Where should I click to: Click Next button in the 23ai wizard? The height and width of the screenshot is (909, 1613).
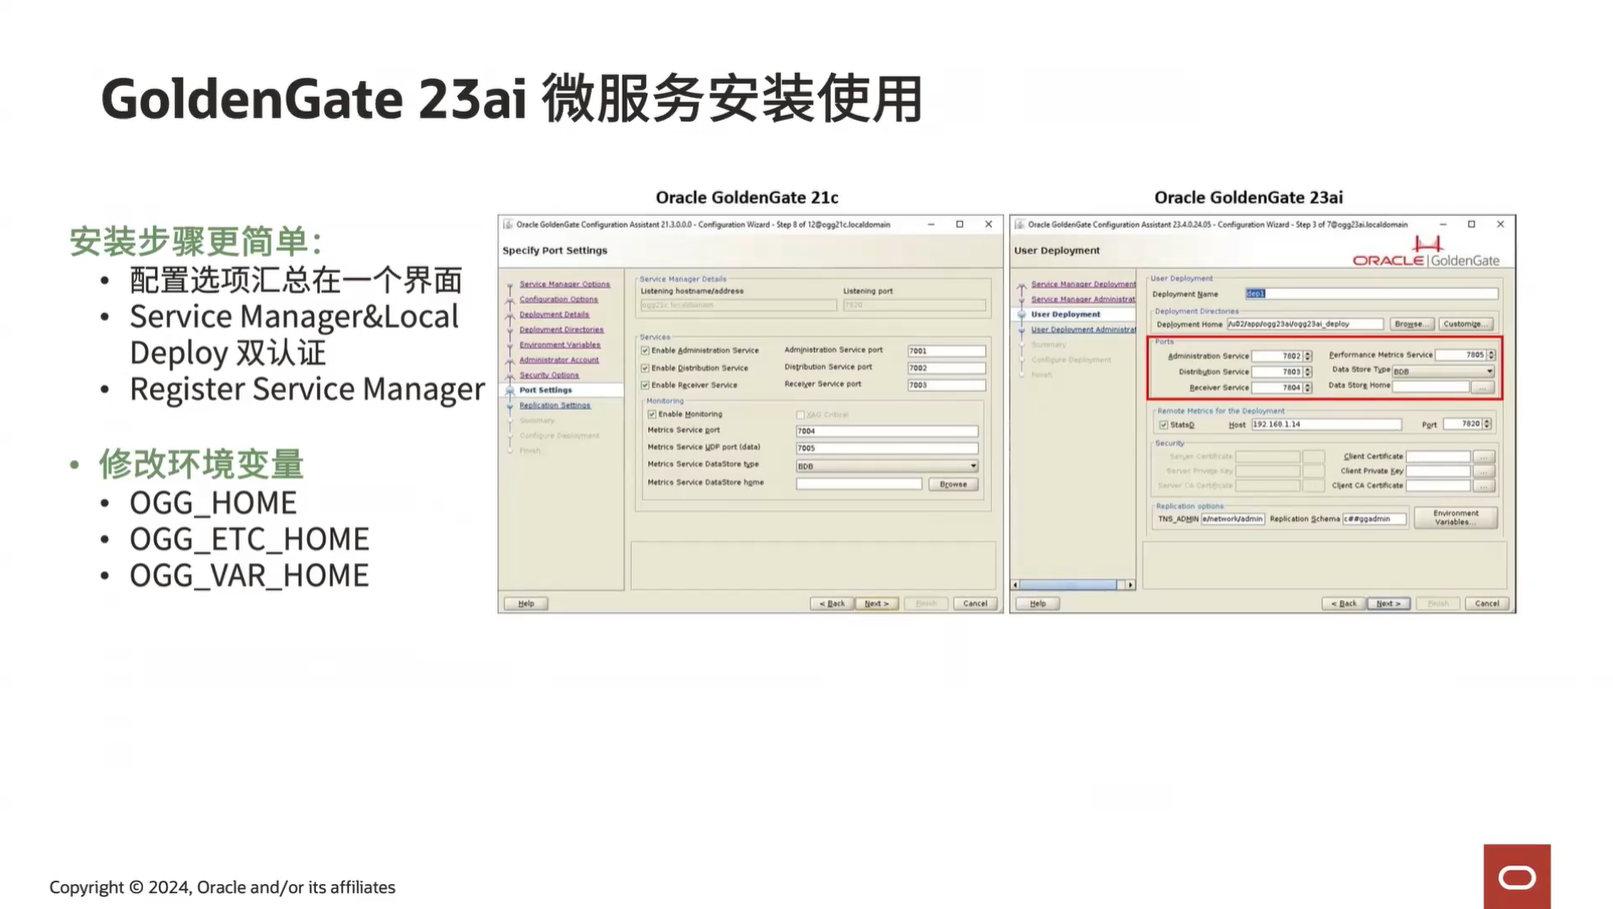[1389, 604]
